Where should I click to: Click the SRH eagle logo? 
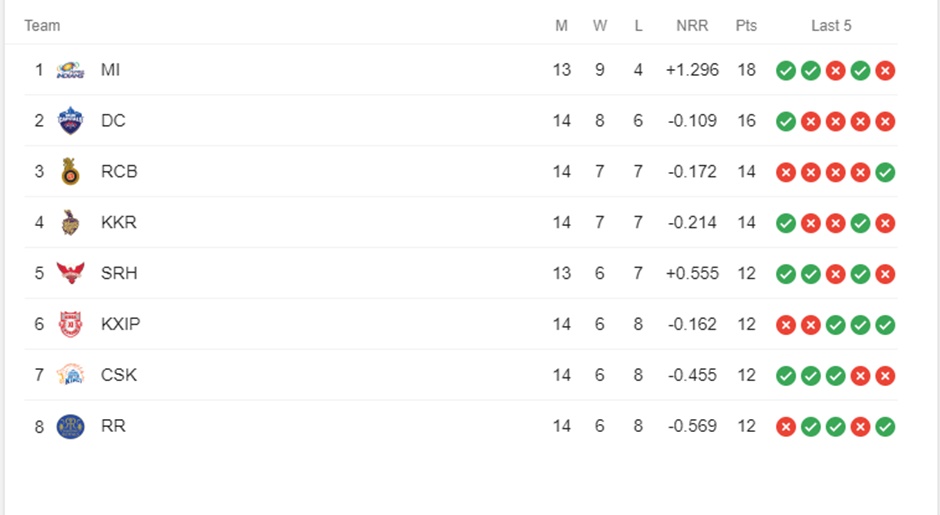point(70,273)
